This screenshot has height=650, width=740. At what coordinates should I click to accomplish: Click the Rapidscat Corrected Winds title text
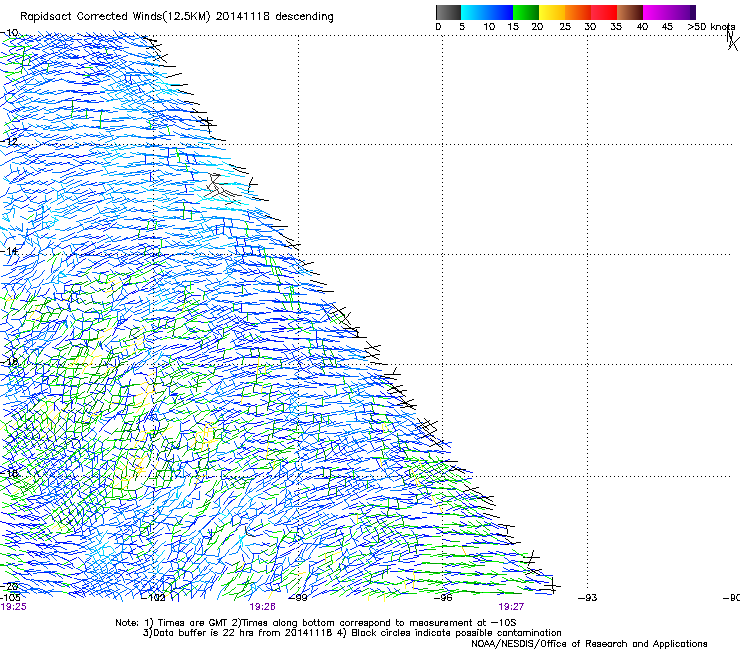click(x=177, y=17)
